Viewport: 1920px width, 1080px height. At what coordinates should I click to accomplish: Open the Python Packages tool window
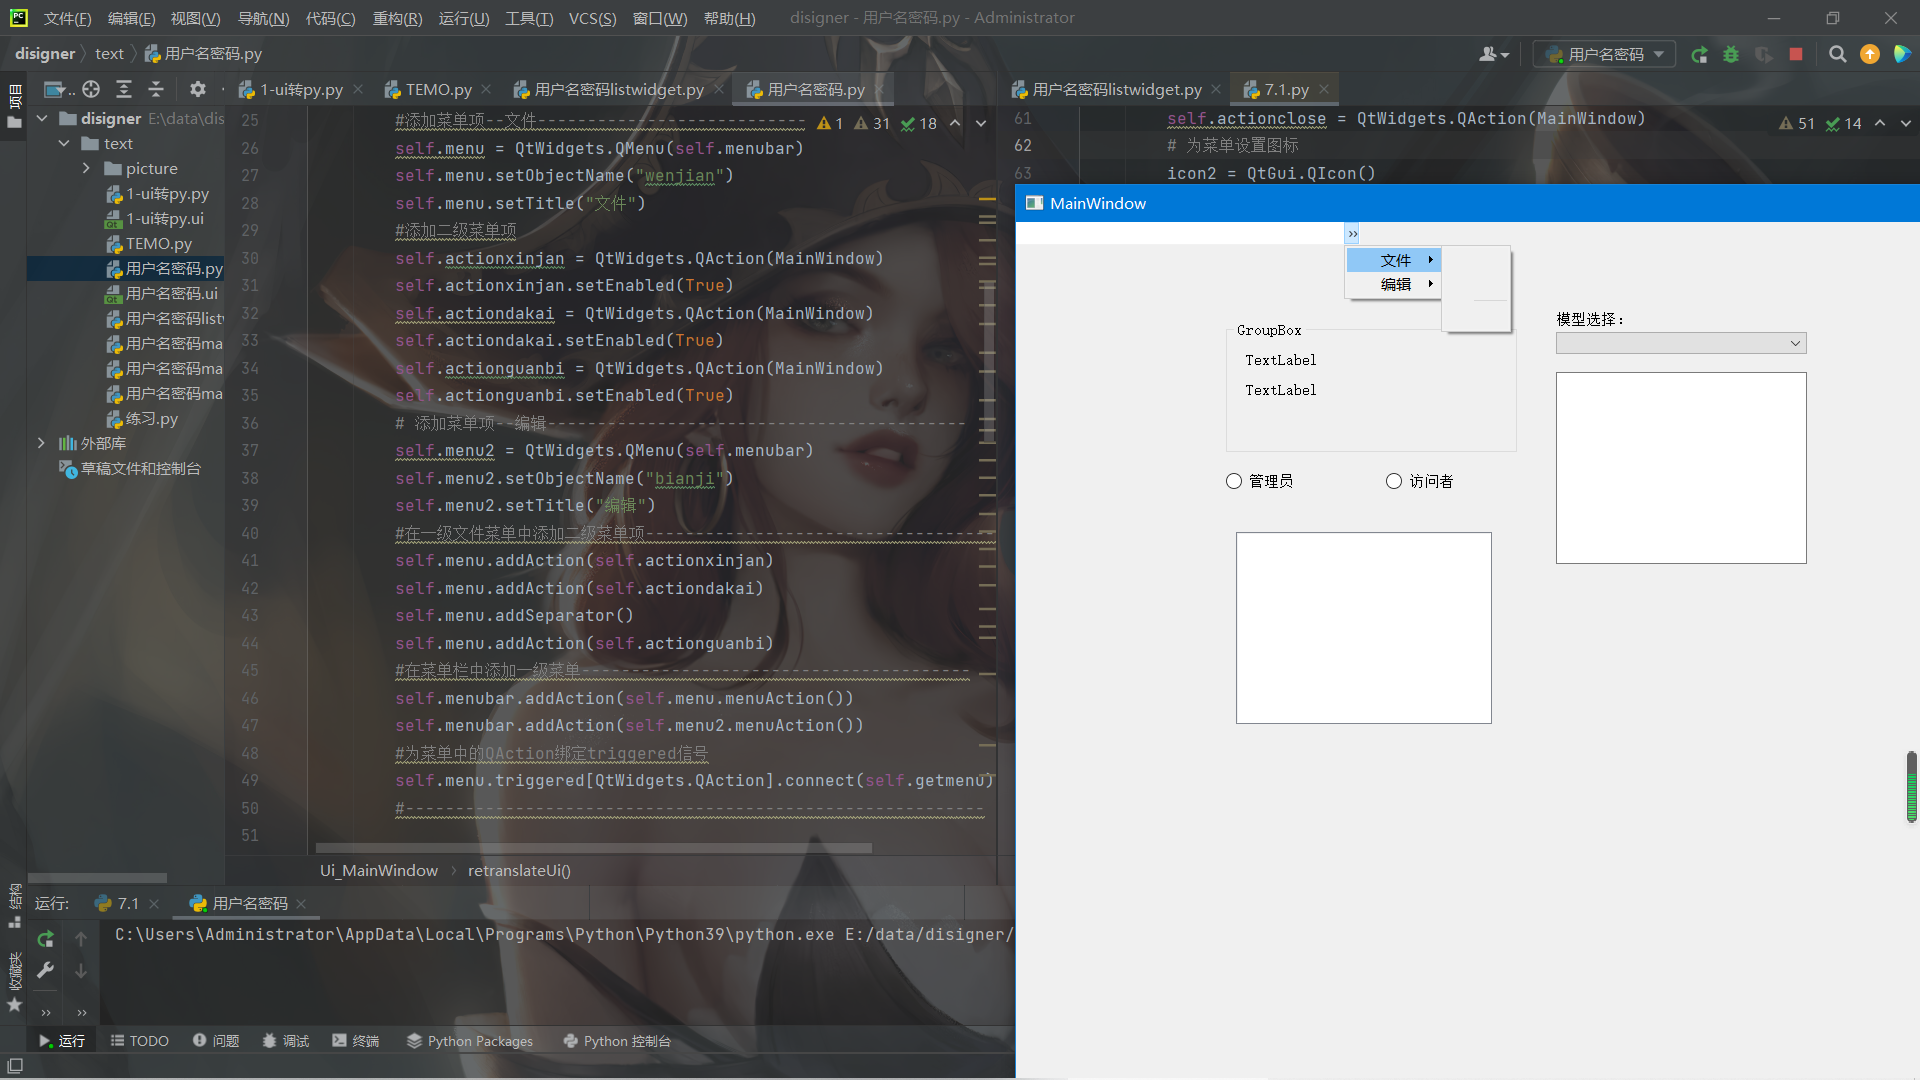[x=470, y=1041]
